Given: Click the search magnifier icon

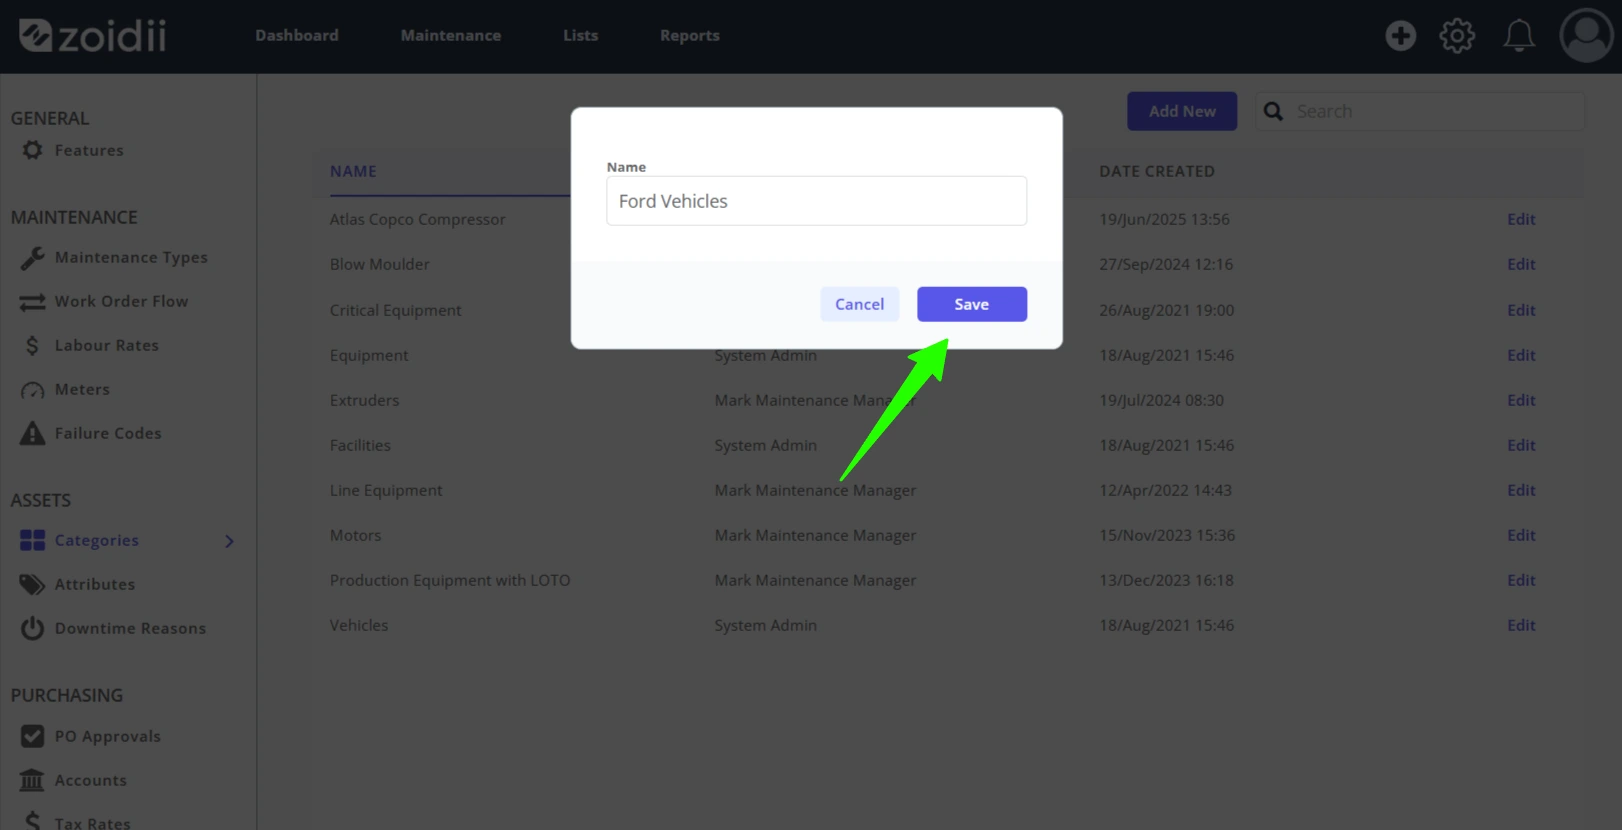Looking at the screenshot, I should point(1273,111).
